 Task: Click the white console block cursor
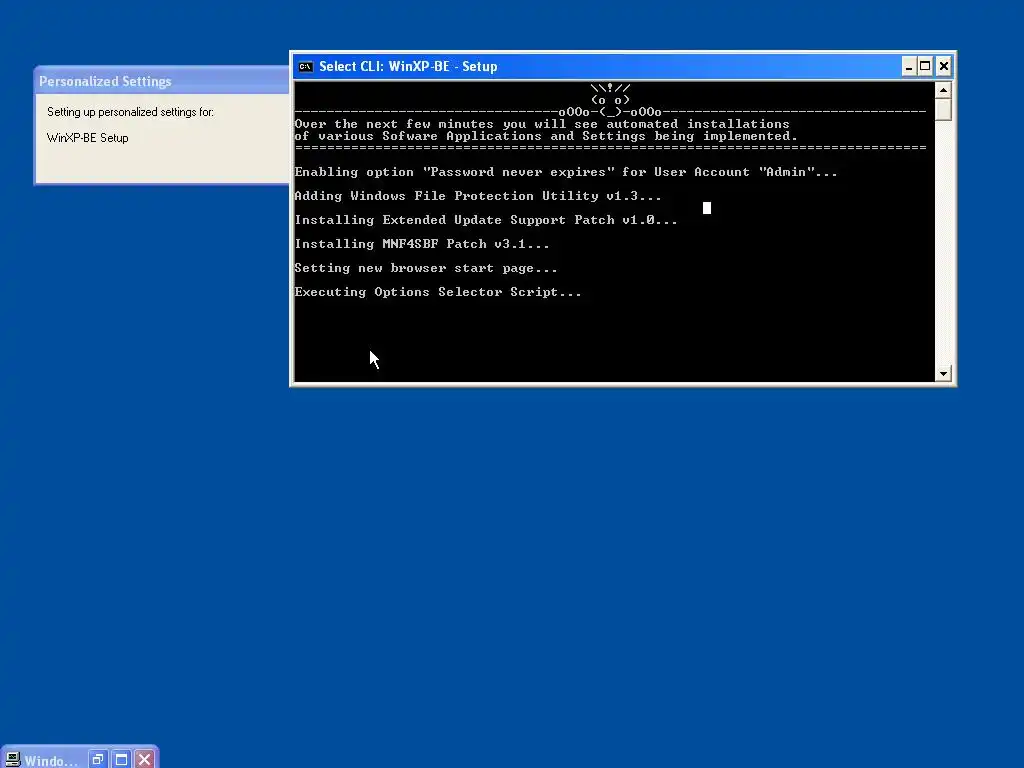tap(707, 208)
